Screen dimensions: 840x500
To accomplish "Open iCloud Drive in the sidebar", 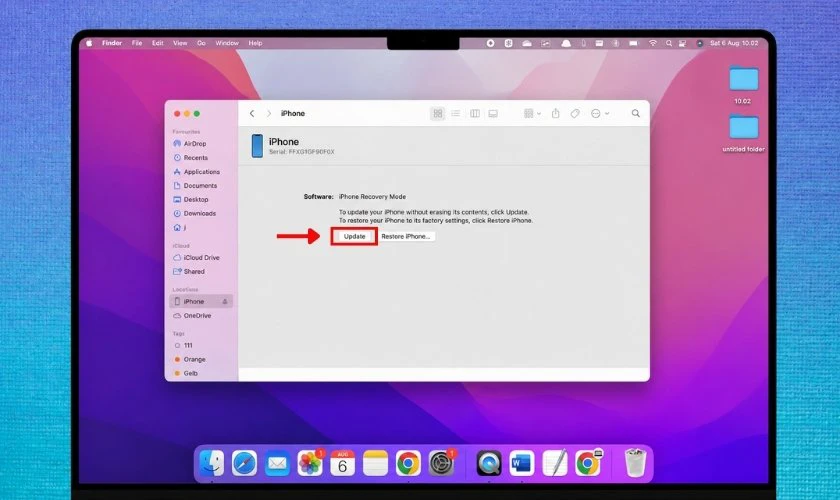I will point(201,257).
